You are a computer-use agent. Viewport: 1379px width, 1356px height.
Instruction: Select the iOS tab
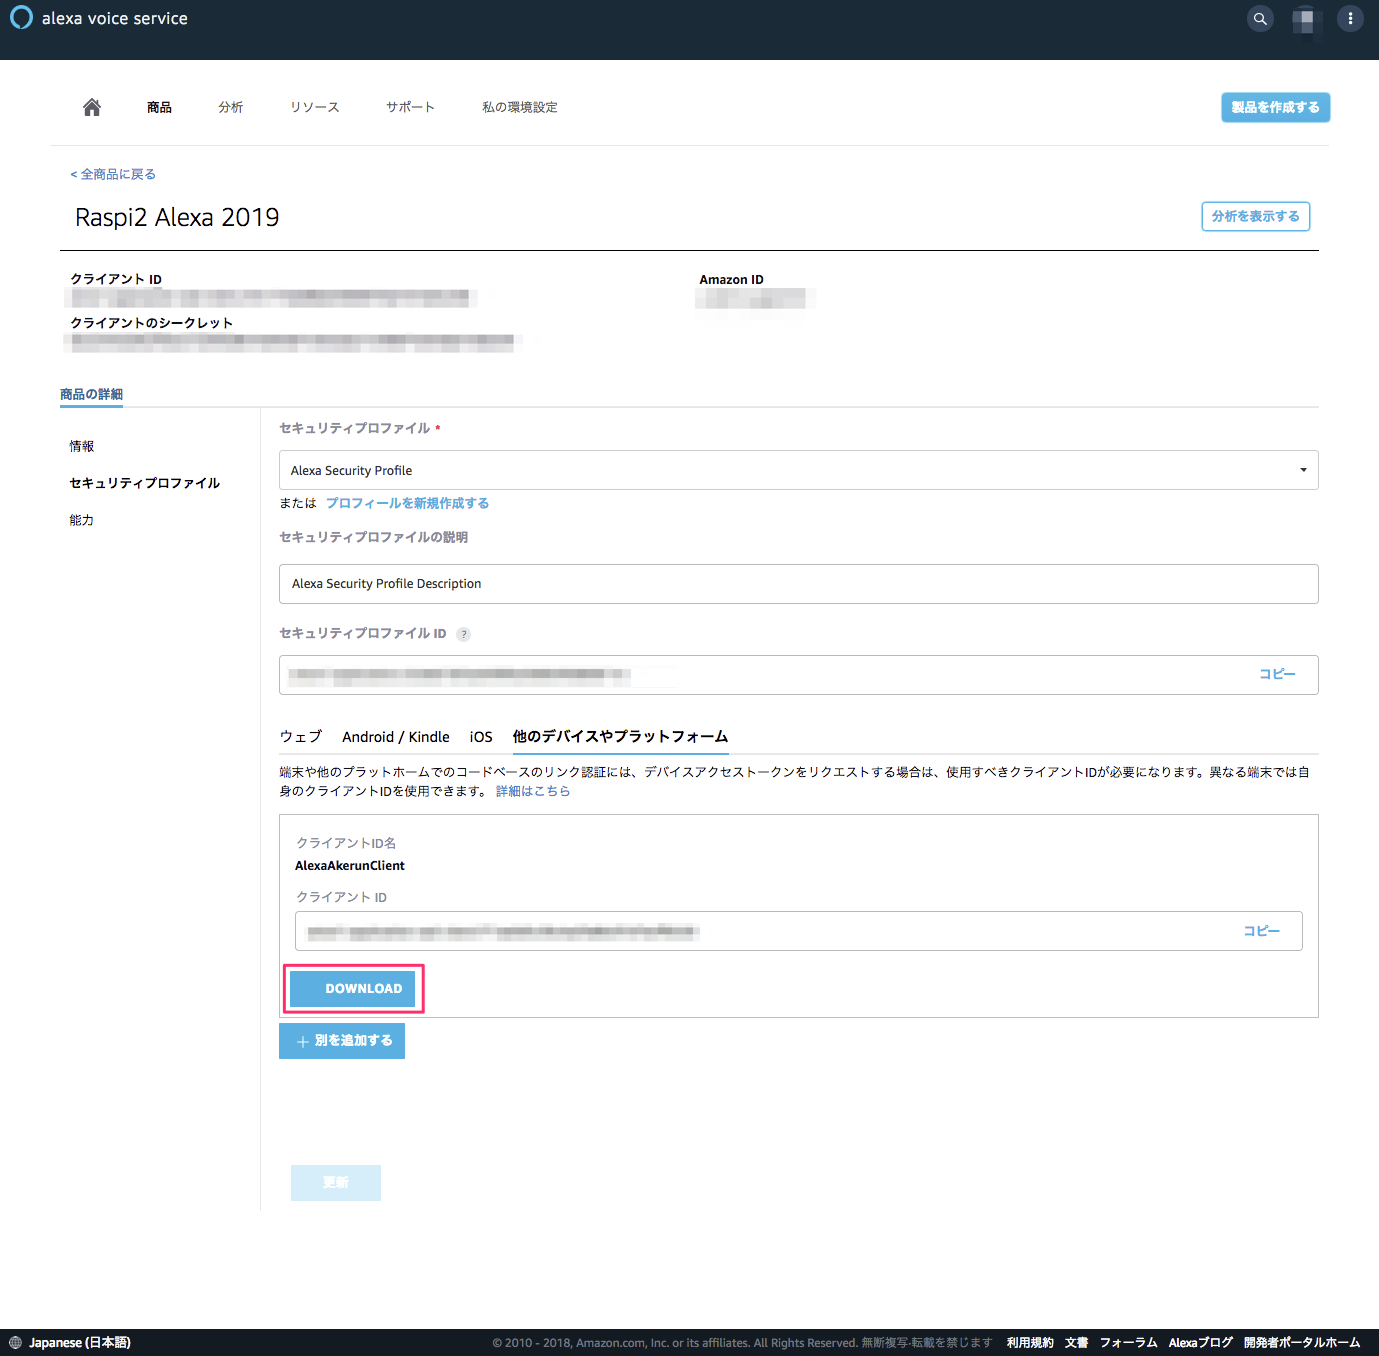[481, 737]
